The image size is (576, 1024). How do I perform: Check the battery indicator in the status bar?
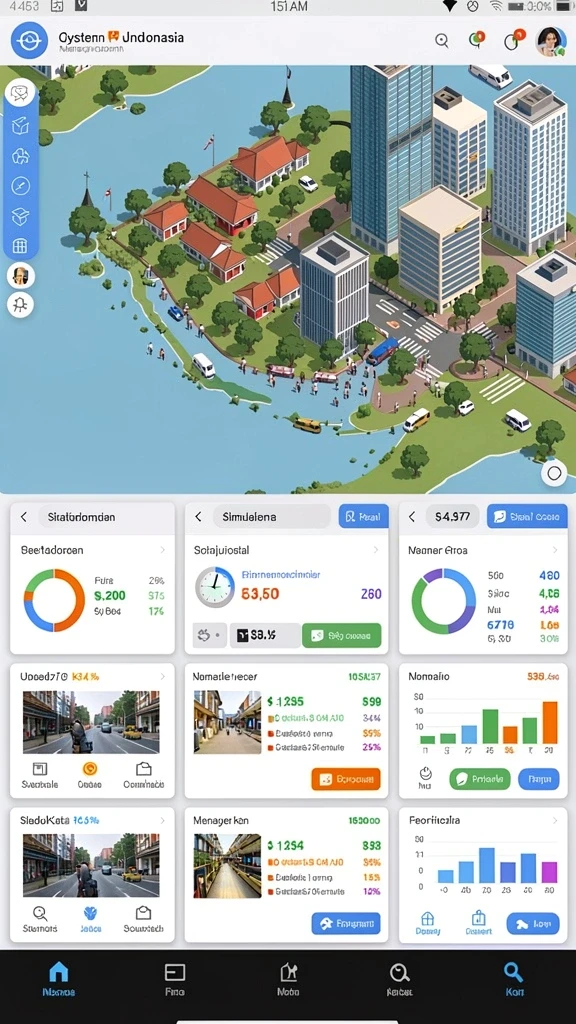click(517, 6)
